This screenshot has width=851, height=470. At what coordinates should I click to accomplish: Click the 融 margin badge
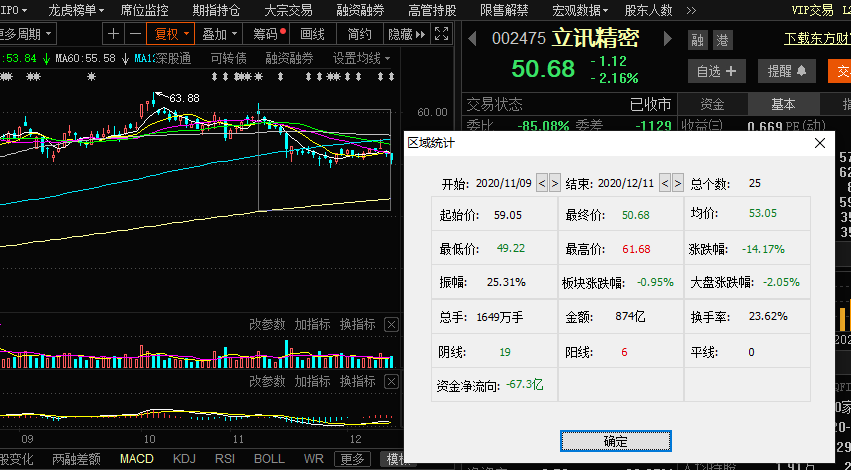[698, 39]
